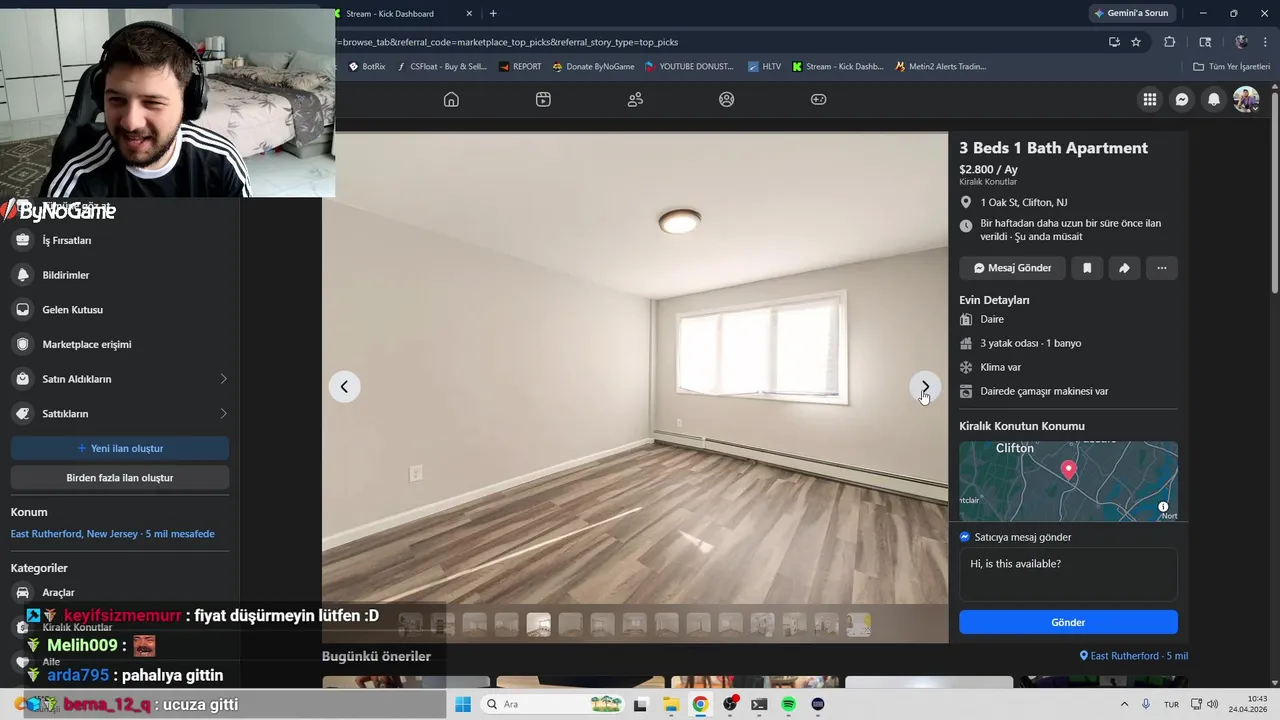Viewport: 1280px width, 720px height.
Task: Open Metin2 Alerts Trading bookmark
Action: pos(939,67)
